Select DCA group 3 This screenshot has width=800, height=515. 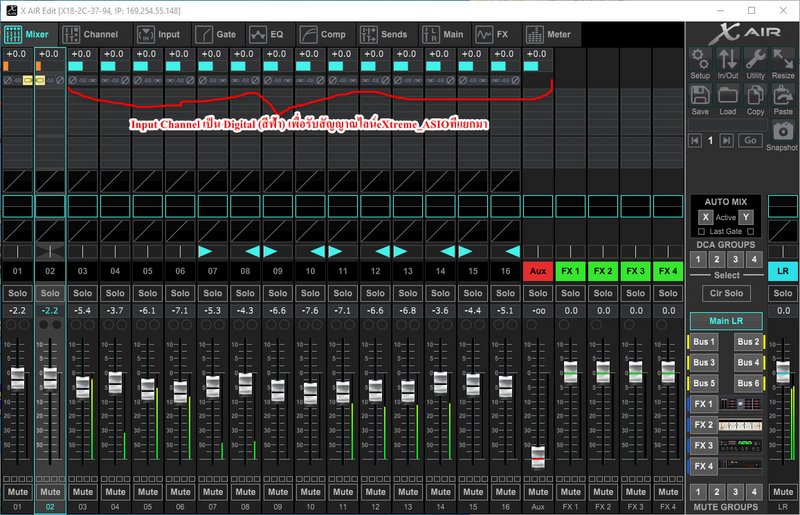(x=735, y=259)
